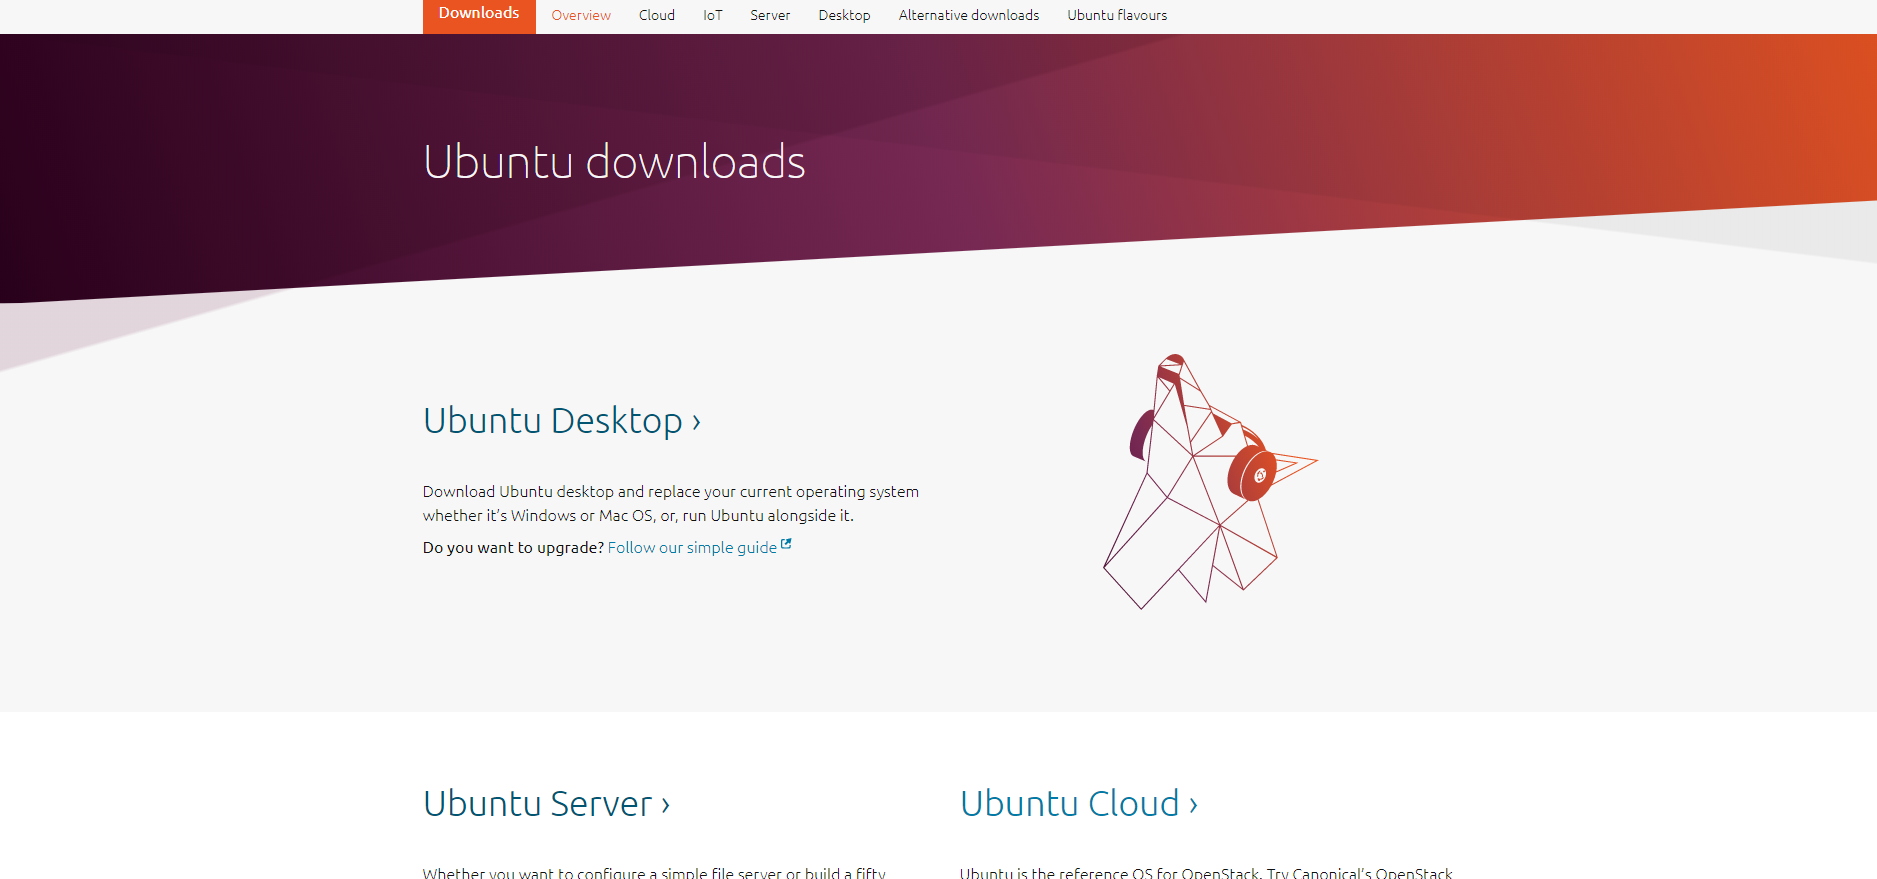This screenshot has height=879, width=1877.
Task: Click the Ubuntu Desktop heading link
Action: [x=562, y=421]
